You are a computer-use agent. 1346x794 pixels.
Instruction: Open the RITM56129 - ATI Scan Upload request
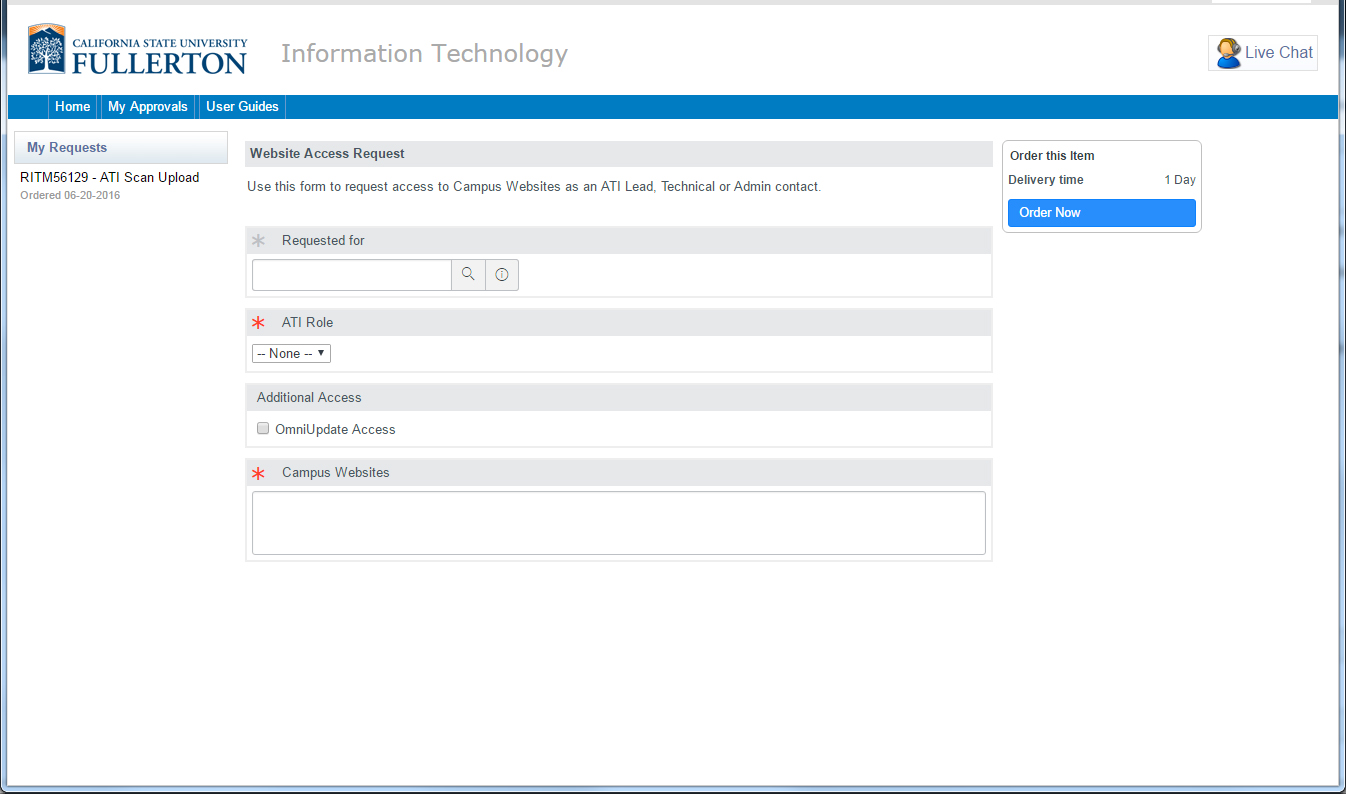pos(110,178)
